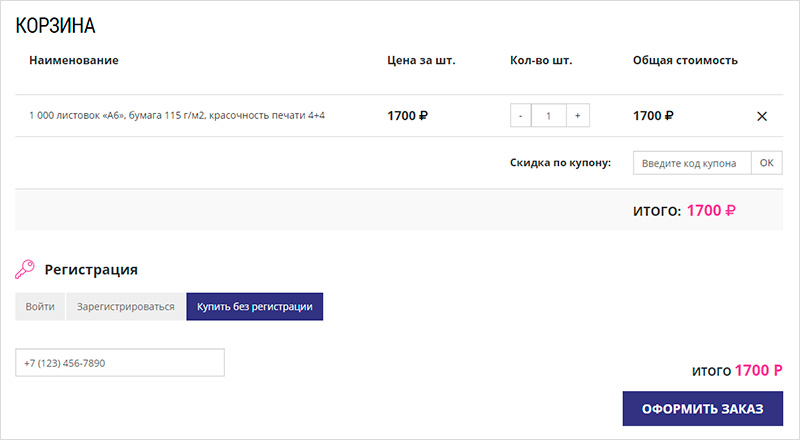Click the Цена за шт. column header
800x440 pixels.
tap(421, 60)
